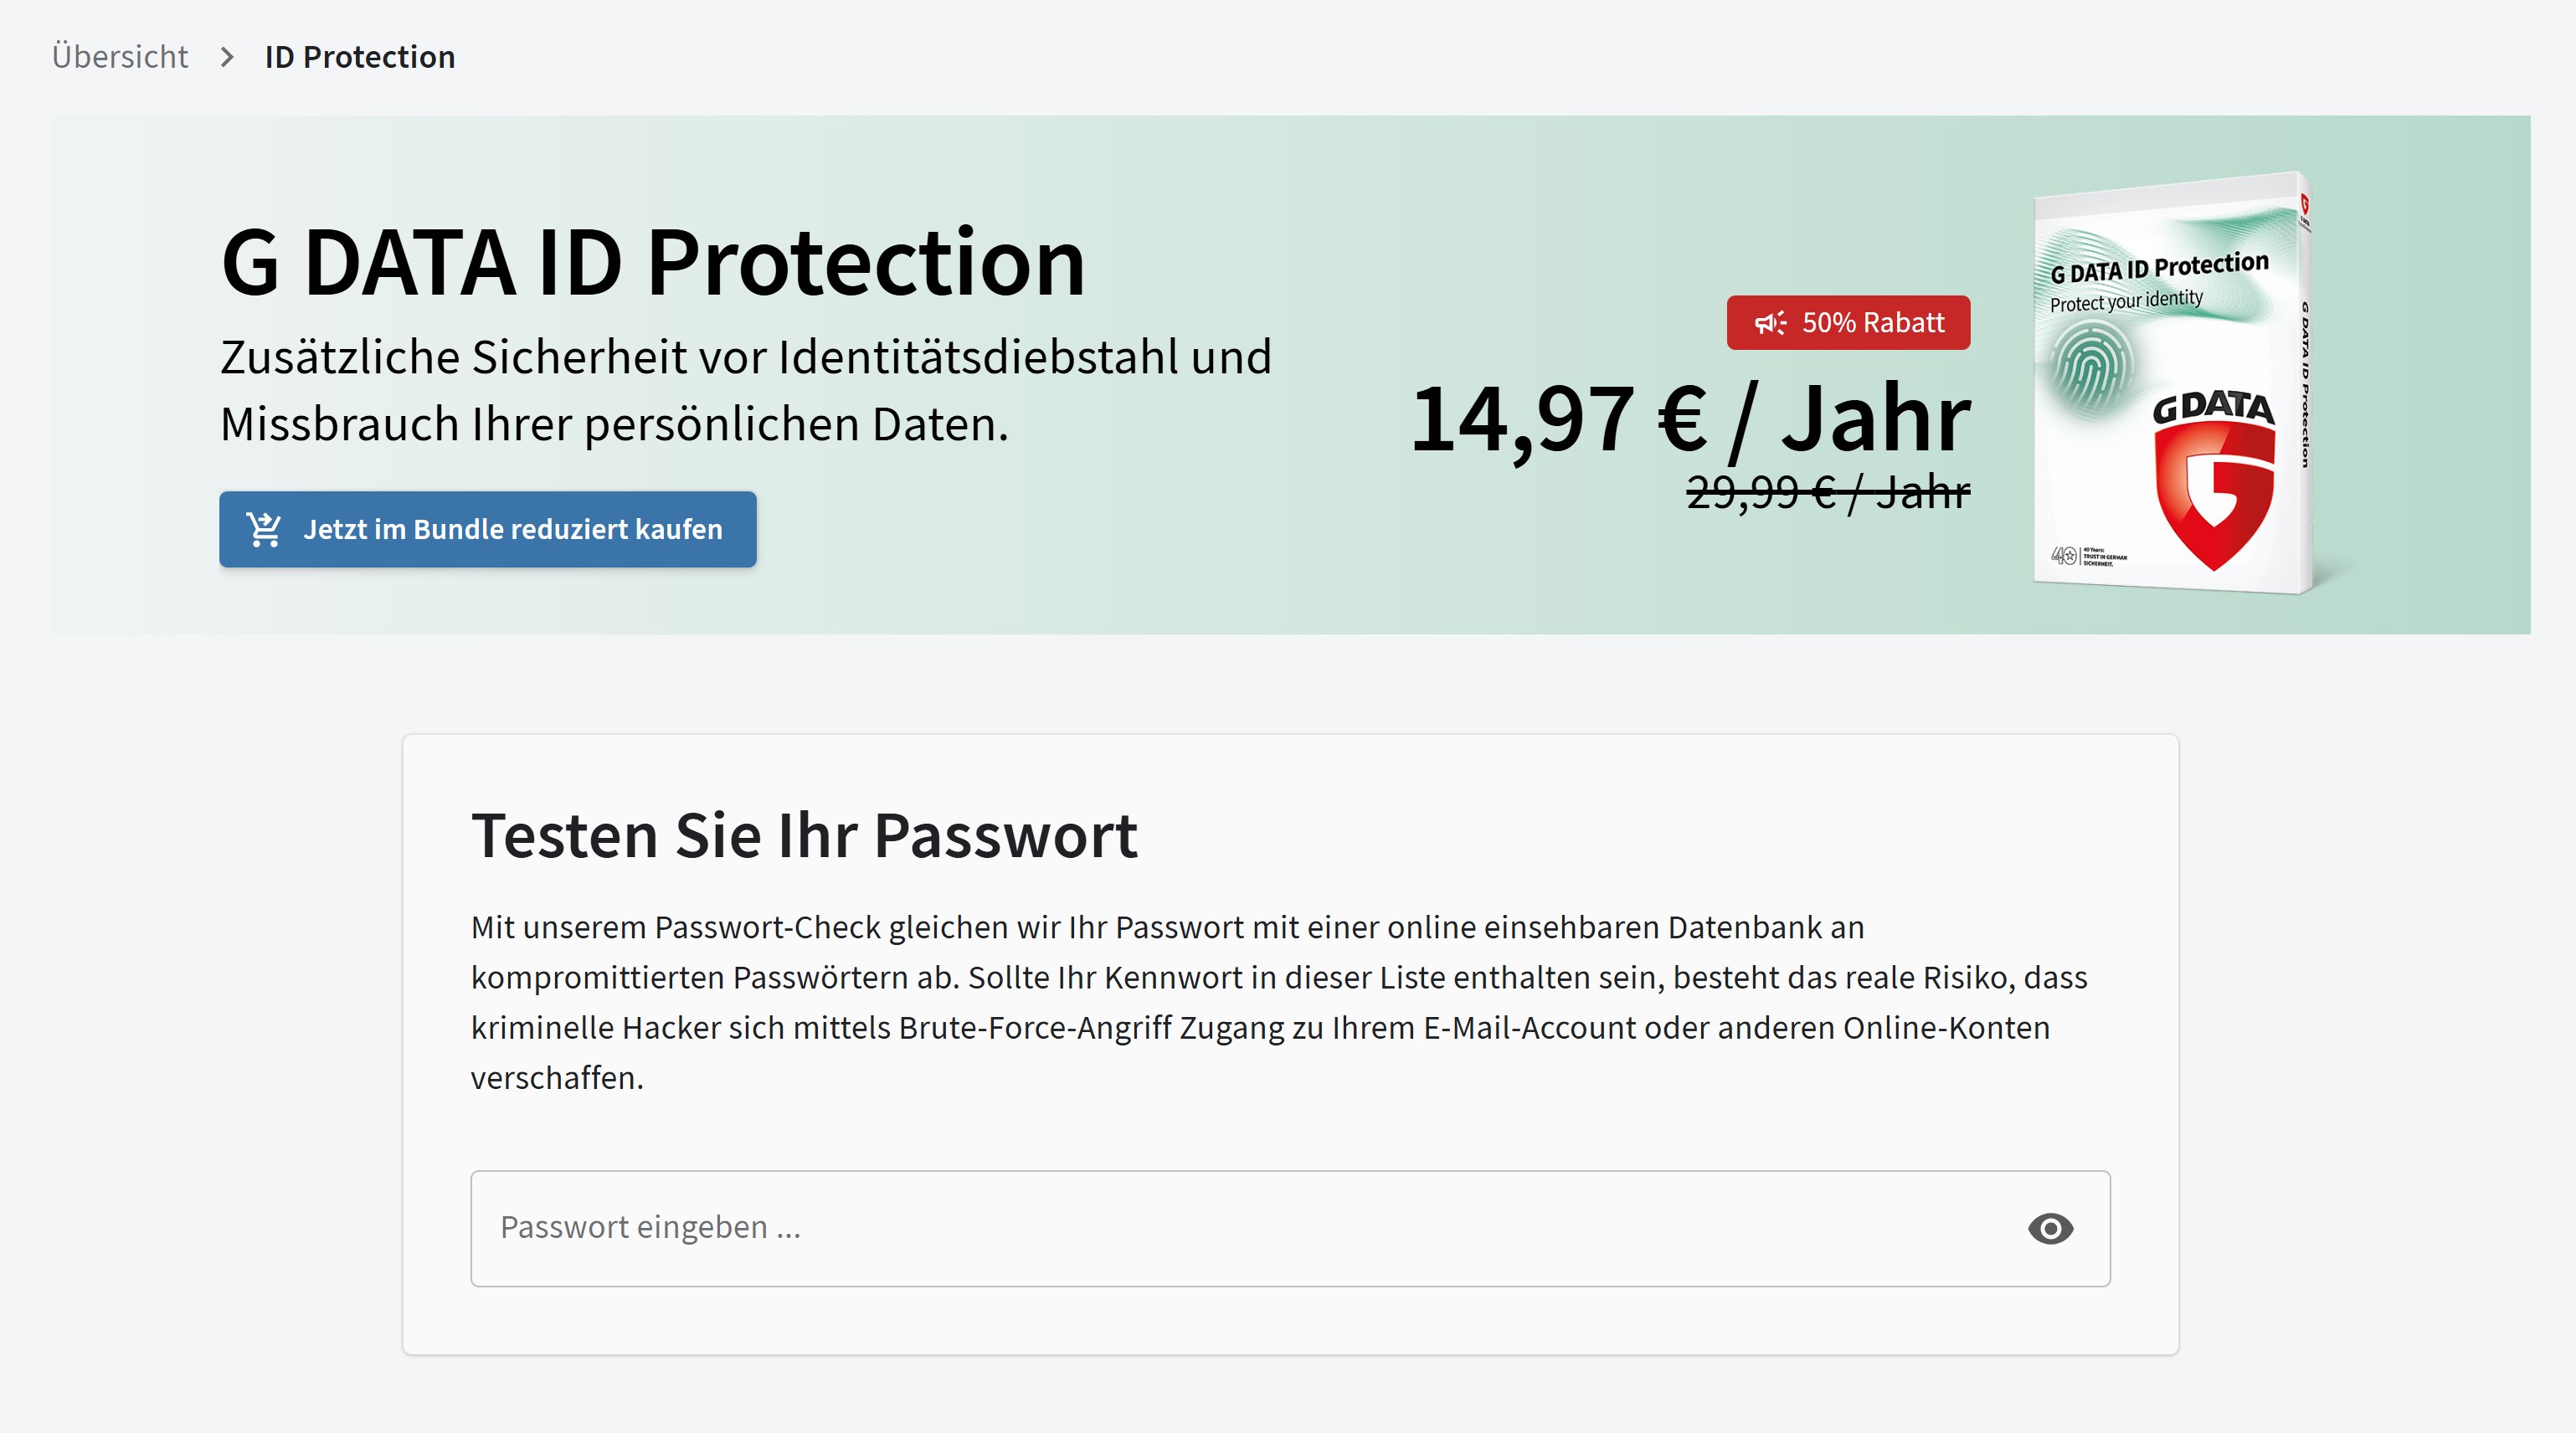This screenshot has height=1433, width=2576.
Task: Click into the Passwort eingeben input field
Action: point(1000,1228)
